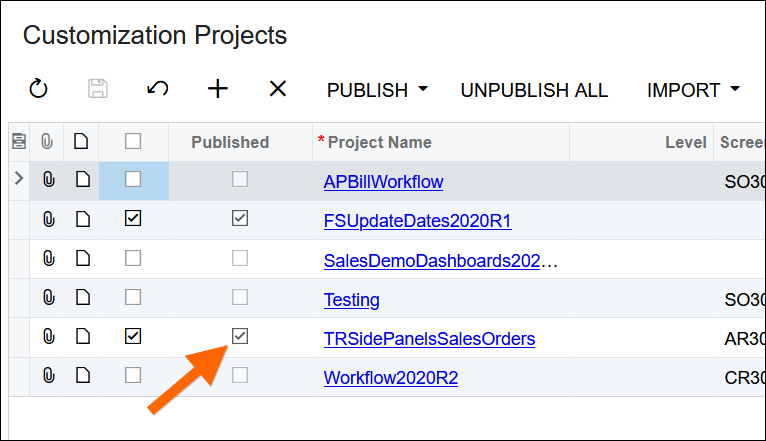Open the TRSidePanelsSalesOrders project link
Viewport: 766px width, 441px height.
(429, 339)
